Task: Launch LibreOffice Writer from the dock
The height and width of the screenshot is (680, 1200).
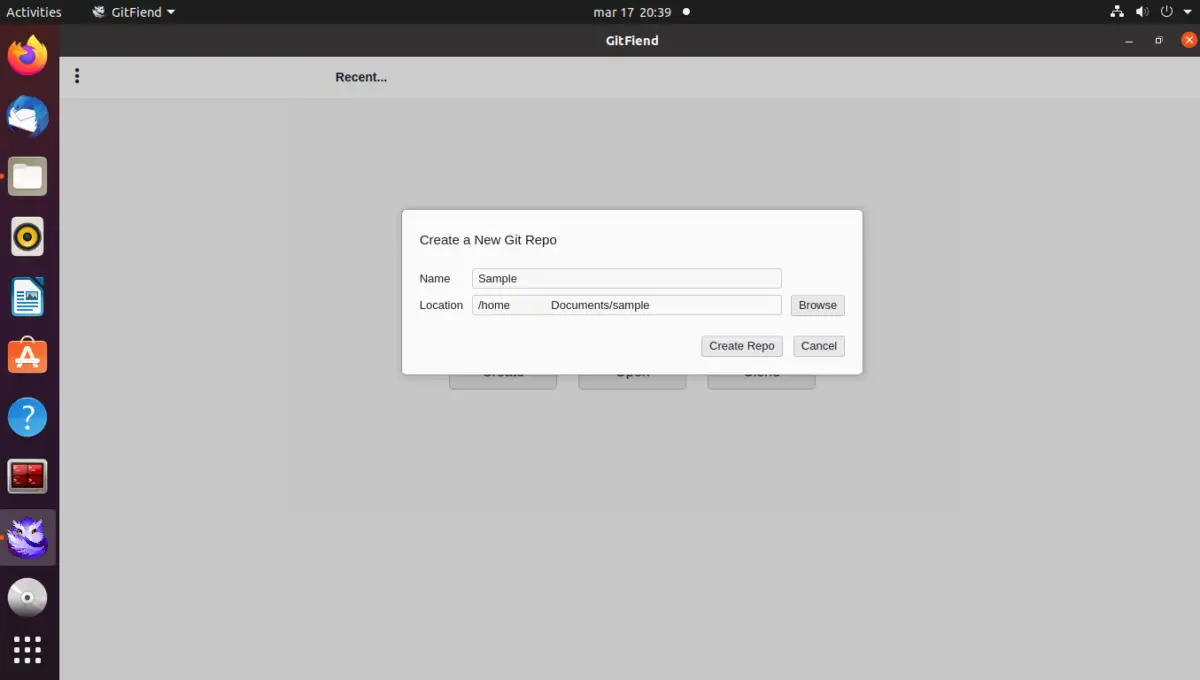Action: [28, 297]
